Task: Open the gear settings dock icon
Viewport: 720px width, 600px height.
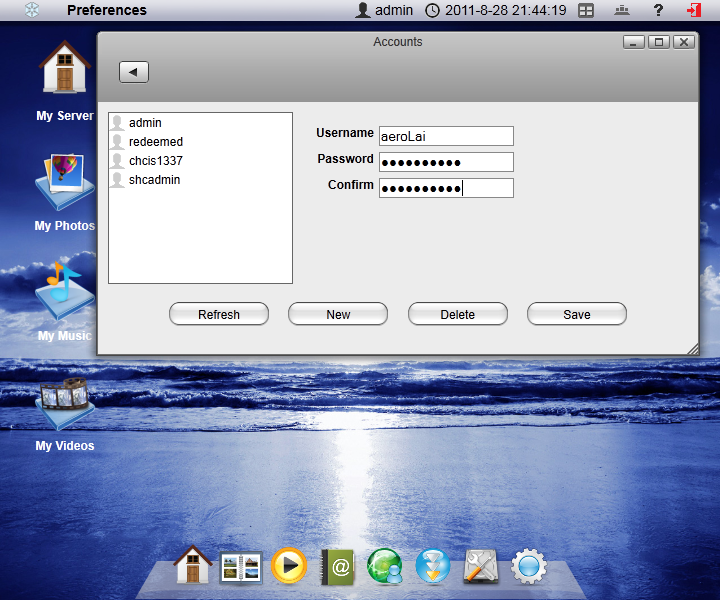Action: point(529,567)
